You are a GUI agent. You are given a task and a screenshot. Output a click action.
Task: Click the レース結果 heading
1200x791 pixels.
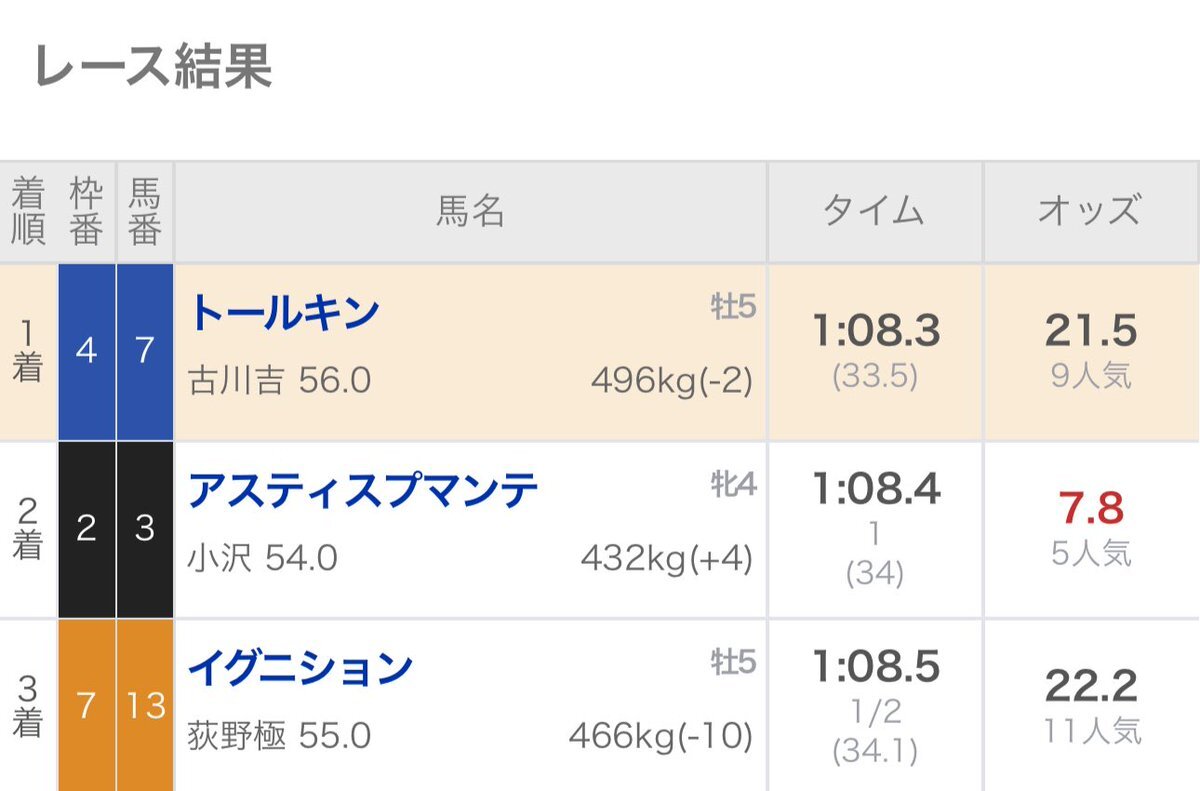[x=153, y=67]
